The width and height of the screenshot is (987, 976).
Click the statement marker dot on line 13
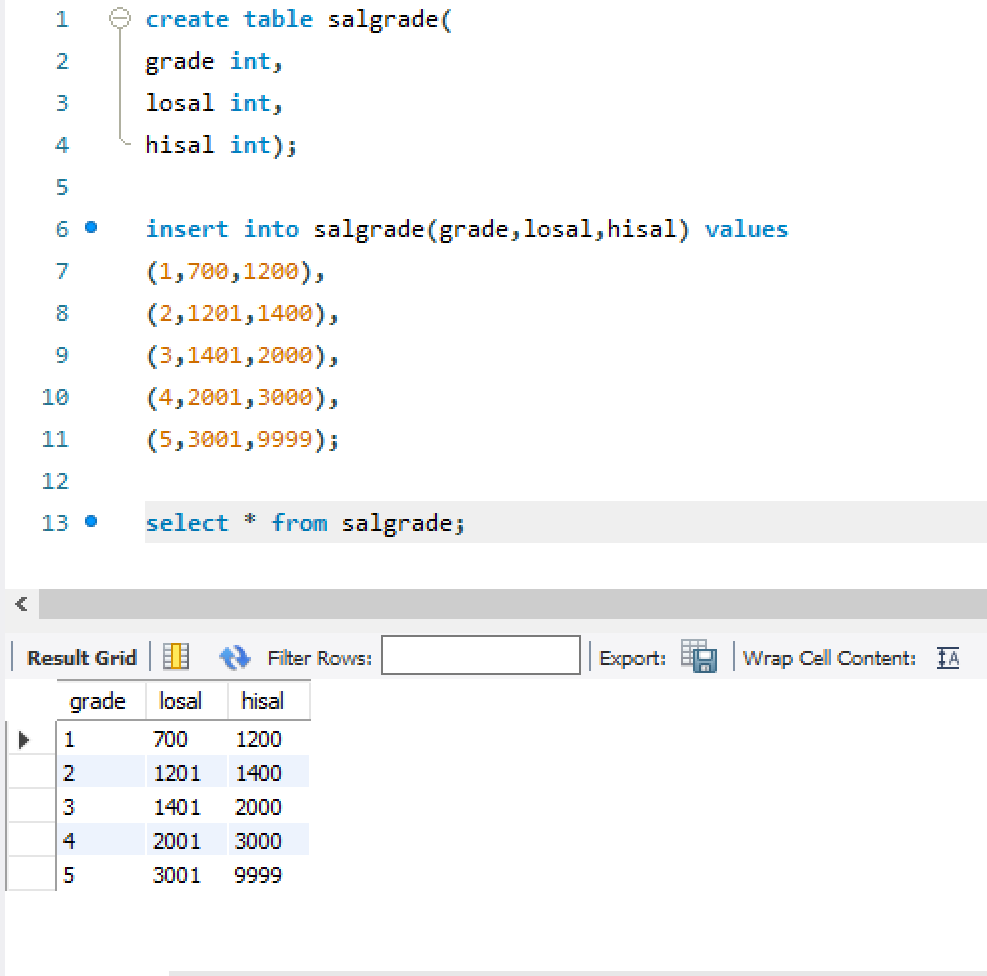click(91, 522)
